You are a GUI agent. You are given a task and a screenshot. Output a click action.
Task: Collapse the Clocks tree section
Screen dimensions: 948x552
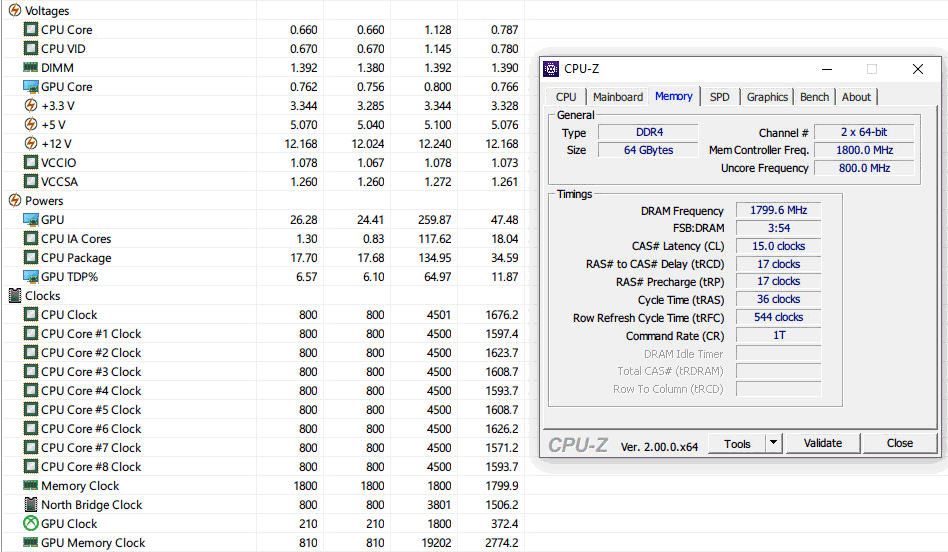click(15, 295)
